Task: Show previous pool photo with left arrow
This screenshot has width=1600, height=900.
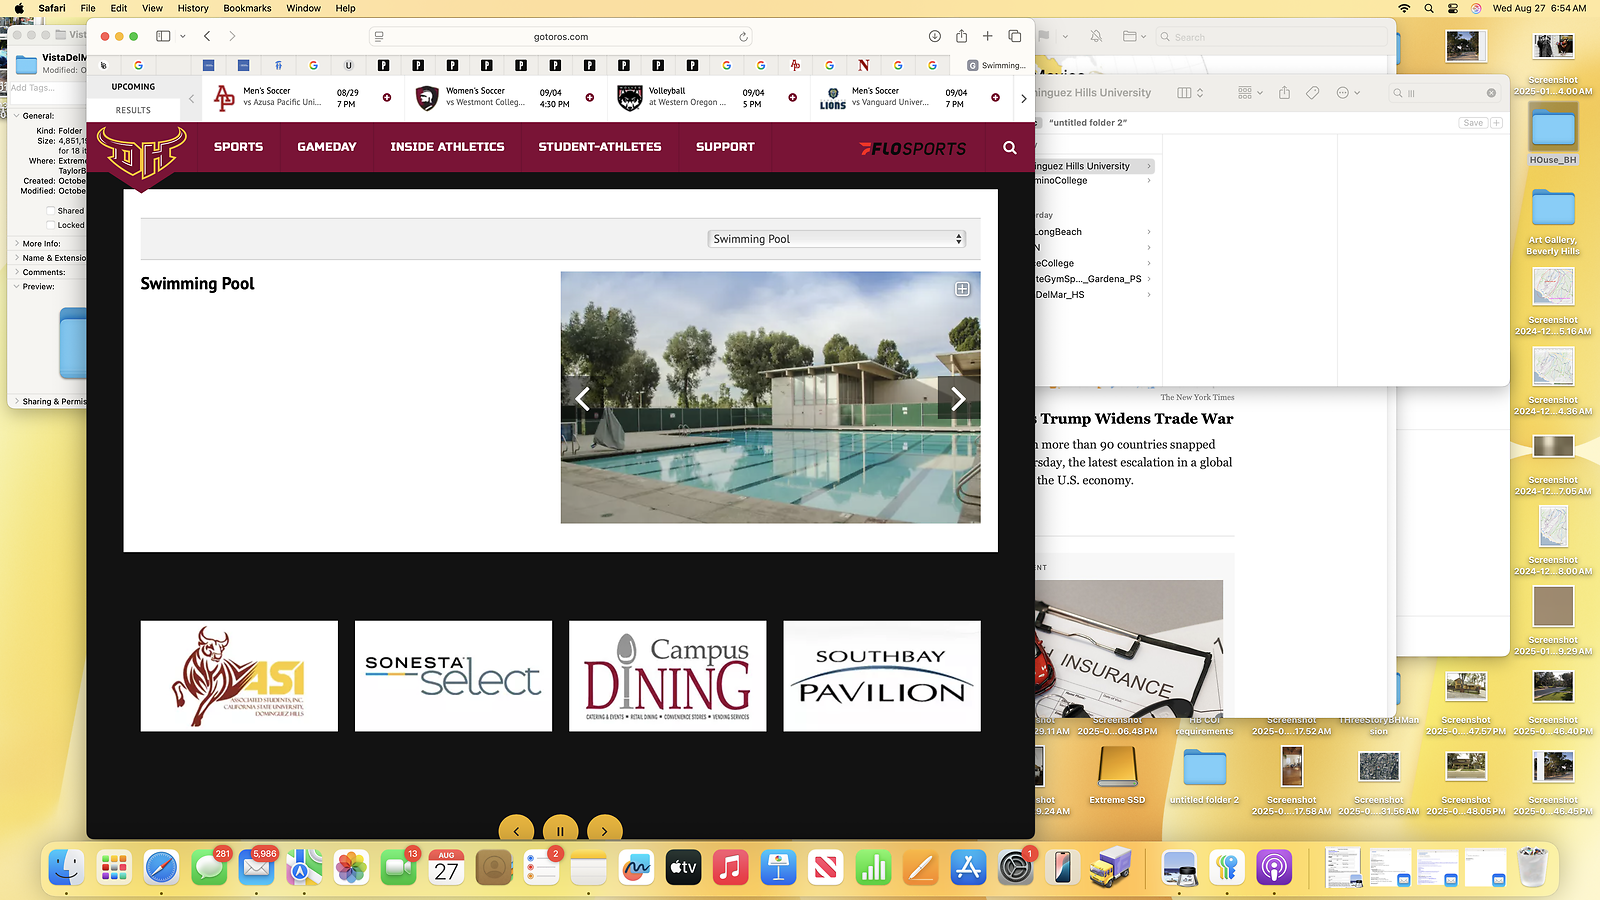Action: coord(582,399)
